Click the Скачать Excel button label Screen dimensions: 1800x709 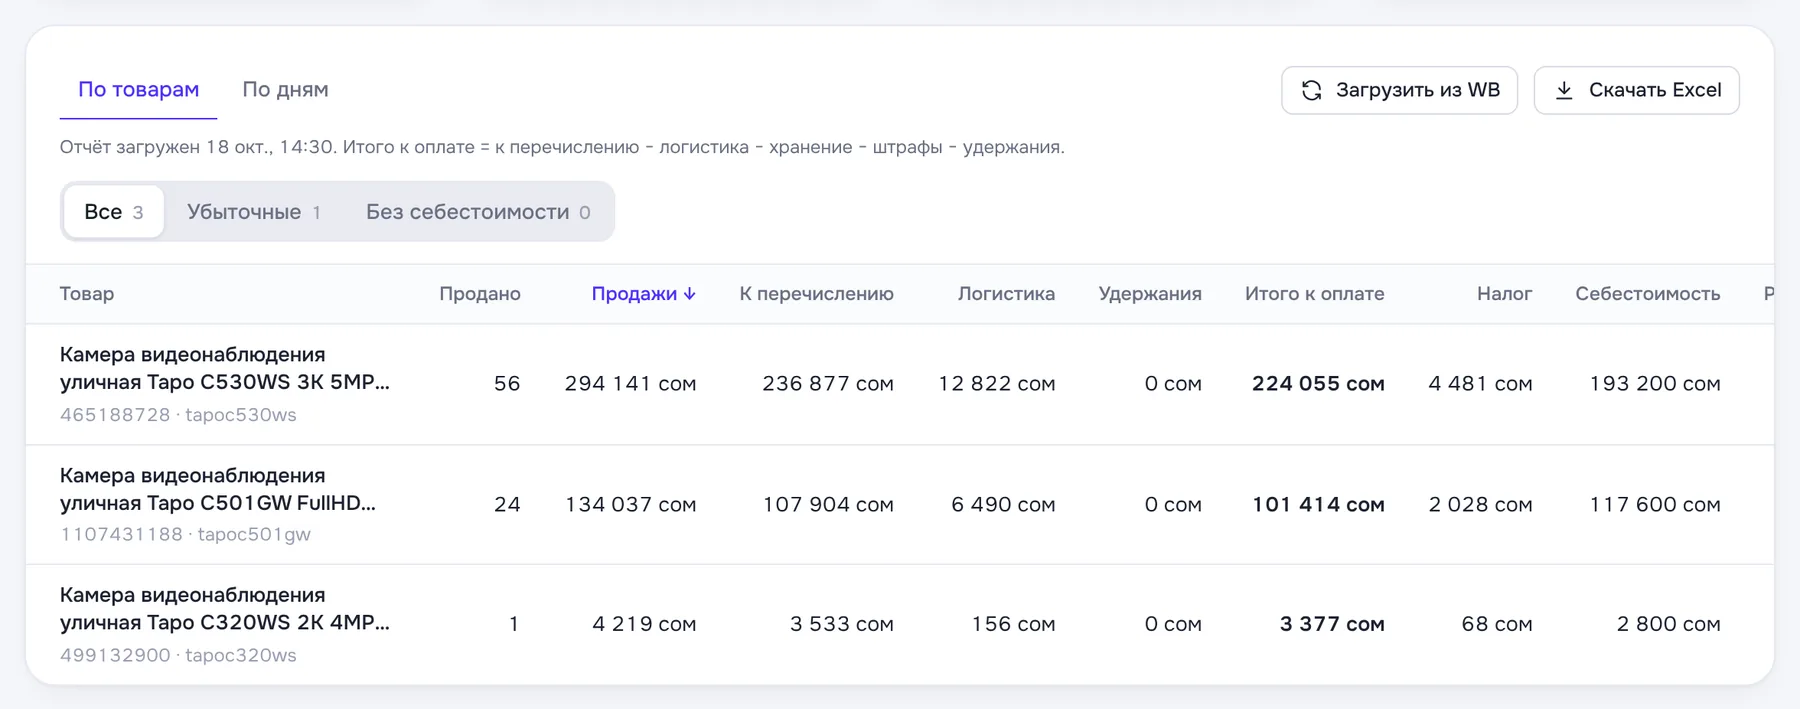[1655, 90]
